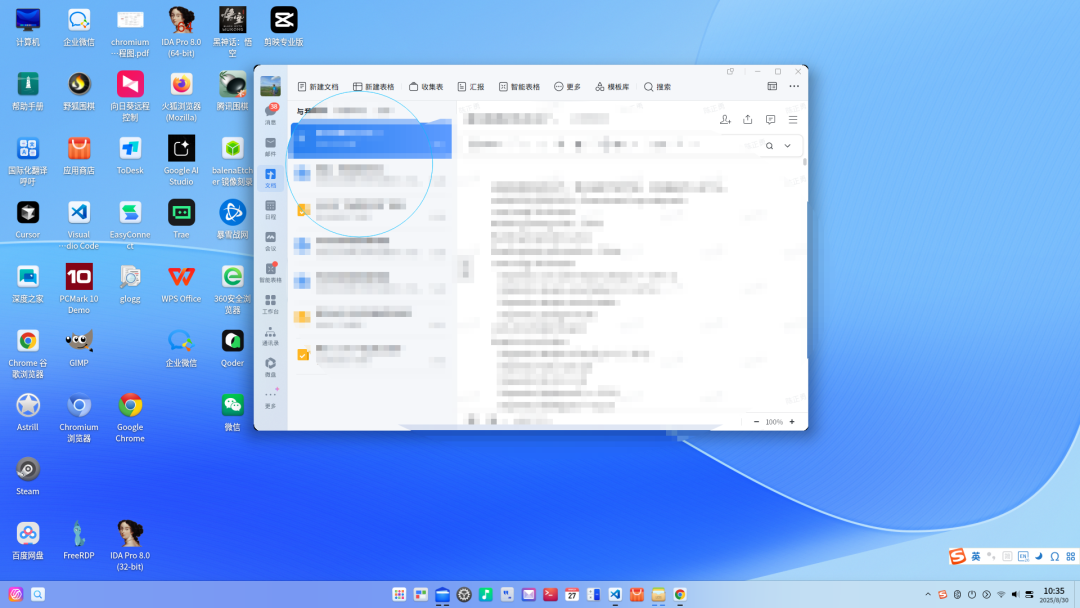Open the Visual Studio Code desktop icon
This screenshot has width=1080, height=608.
79,224
